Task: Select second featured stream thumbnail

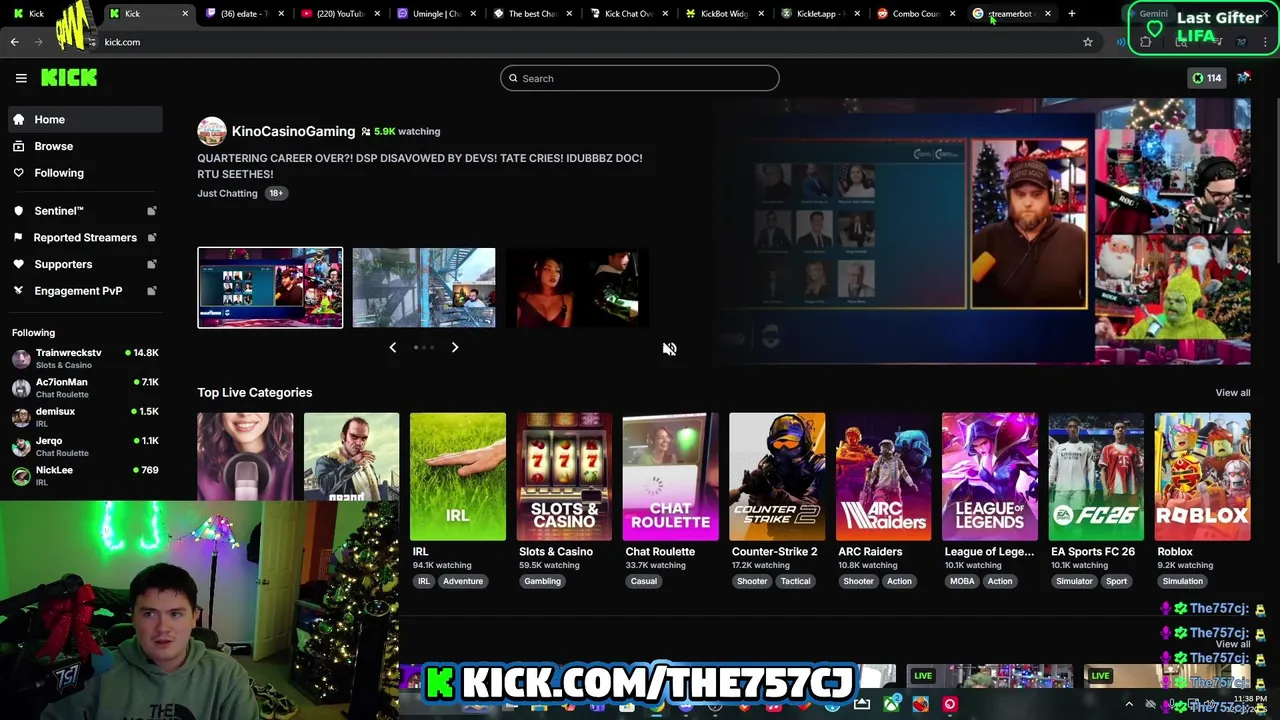Action: pos(424,288)
